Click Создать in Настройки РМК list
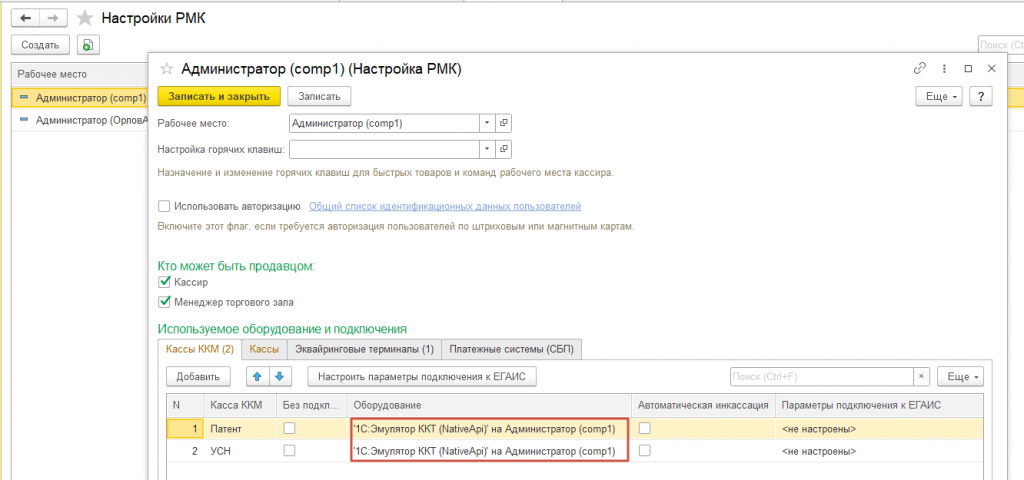 (40, 45)
